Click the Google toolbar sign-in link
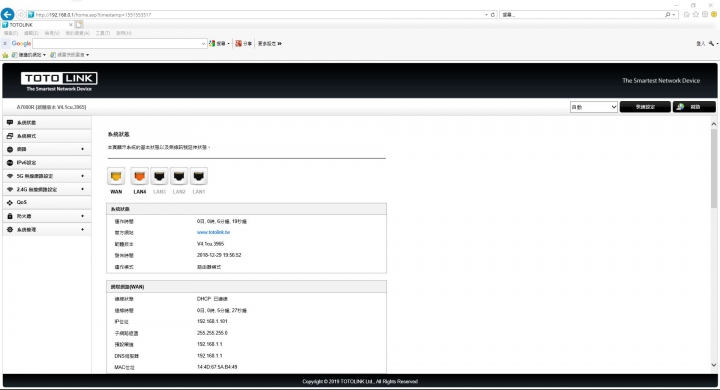 click(x=700, y=43)
